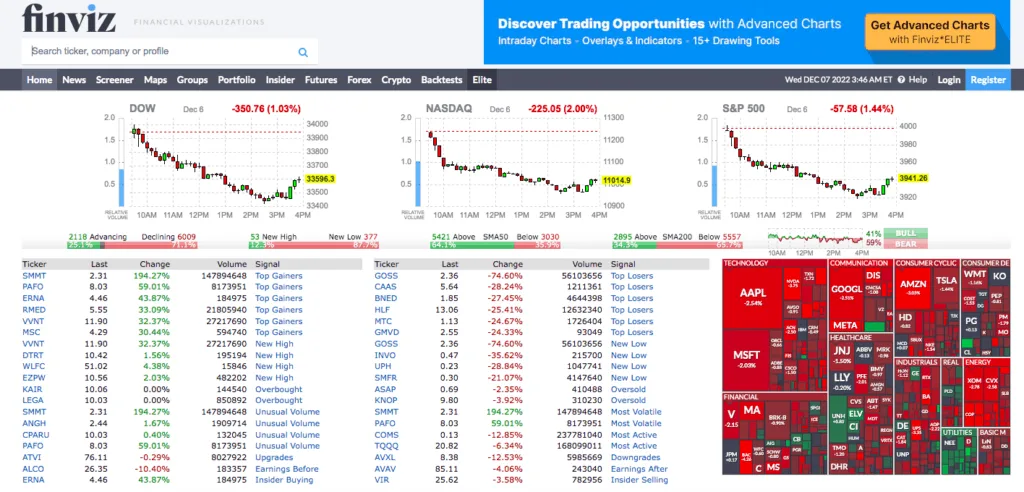Switch to the Maps tab
This screenshot has height=492, width=1024.
[x=155, y=80]
